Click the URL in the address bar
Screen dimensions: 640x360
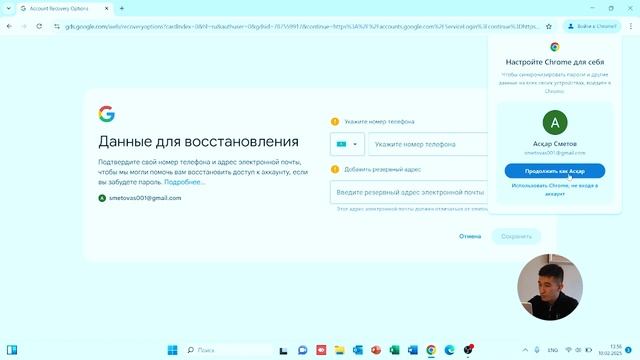click(301, 27)
